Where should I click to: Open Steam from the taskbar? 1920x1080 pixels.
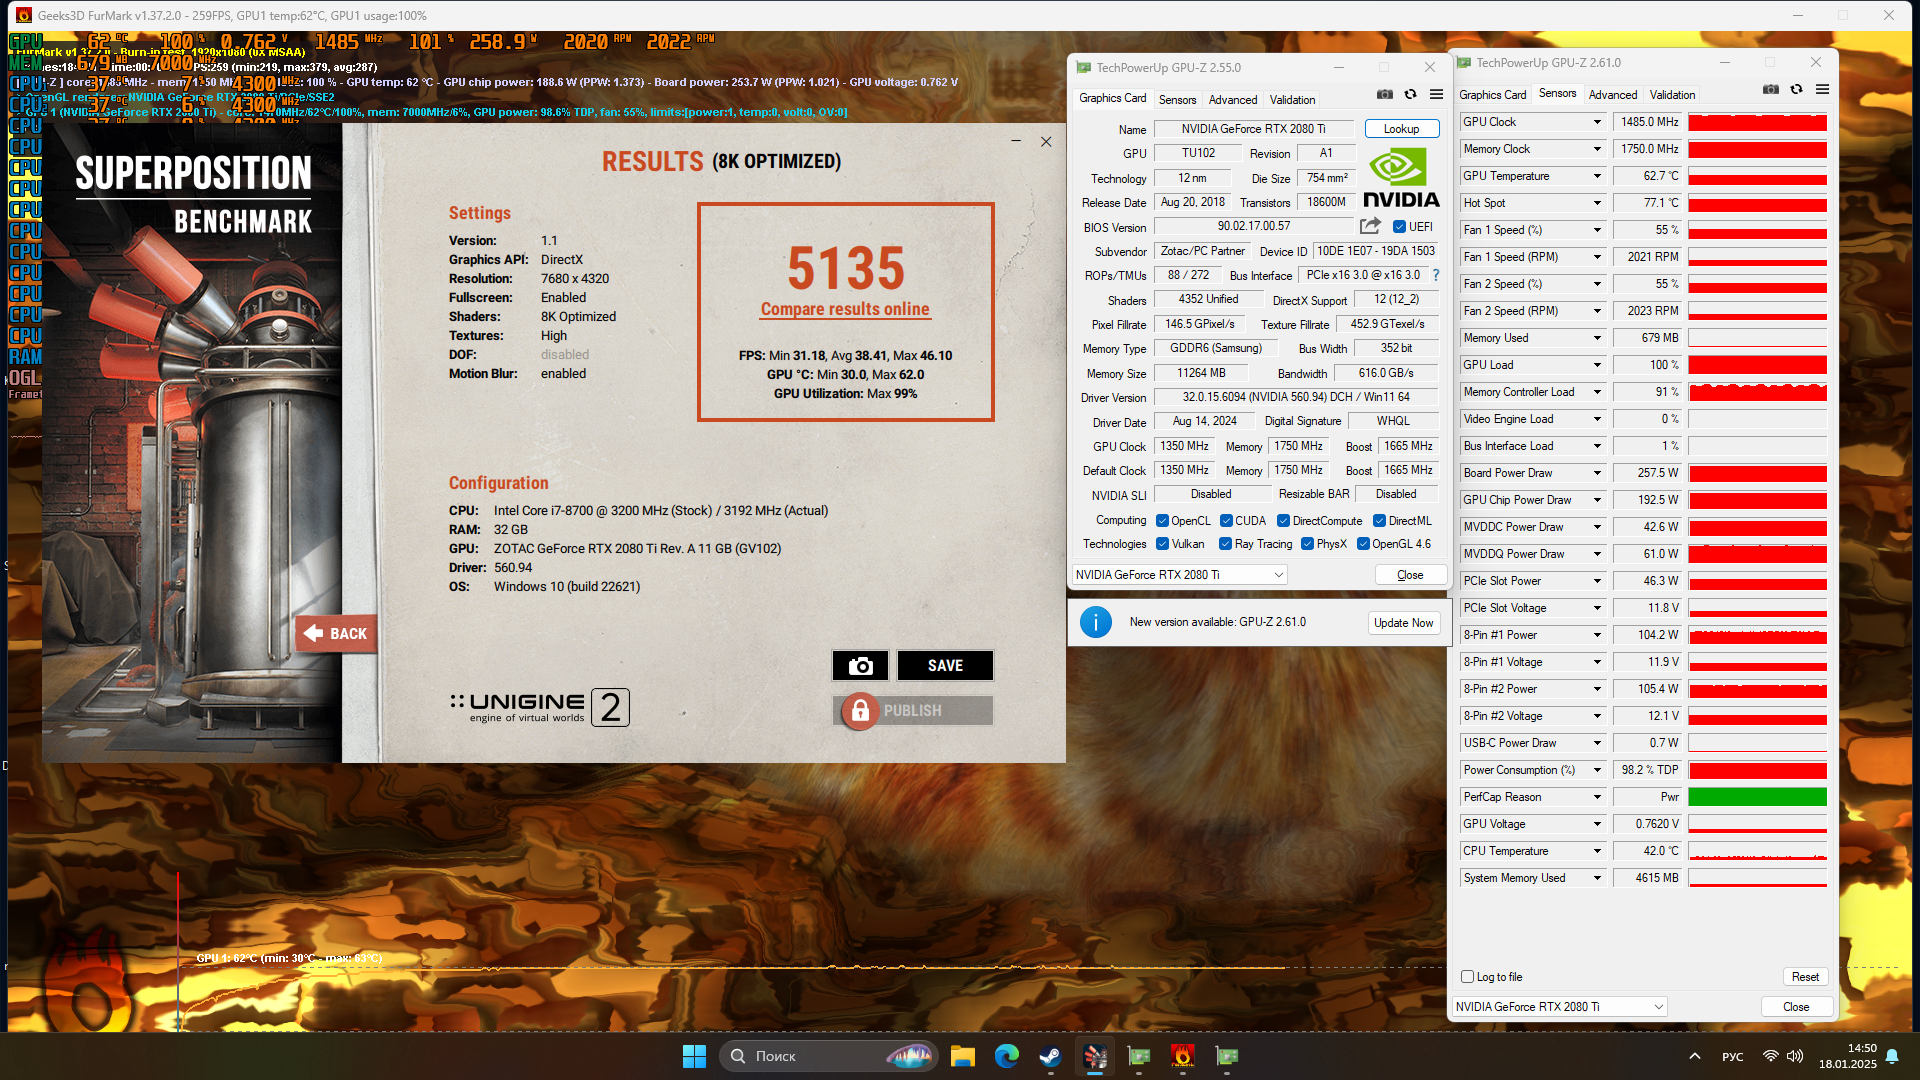1050,1056
